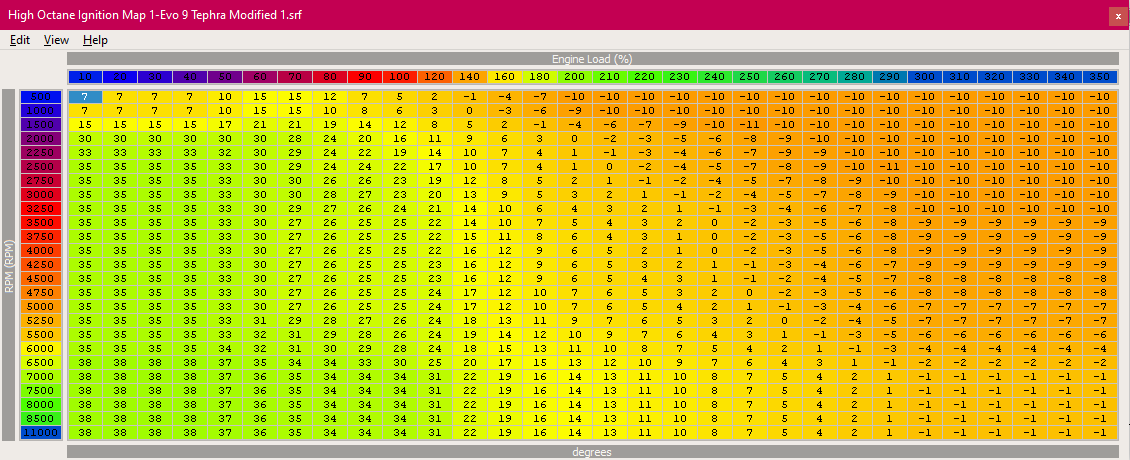Click the RPM (RPM) vertical axis label
Screen dimensions: 1130x460
[9, 265]
